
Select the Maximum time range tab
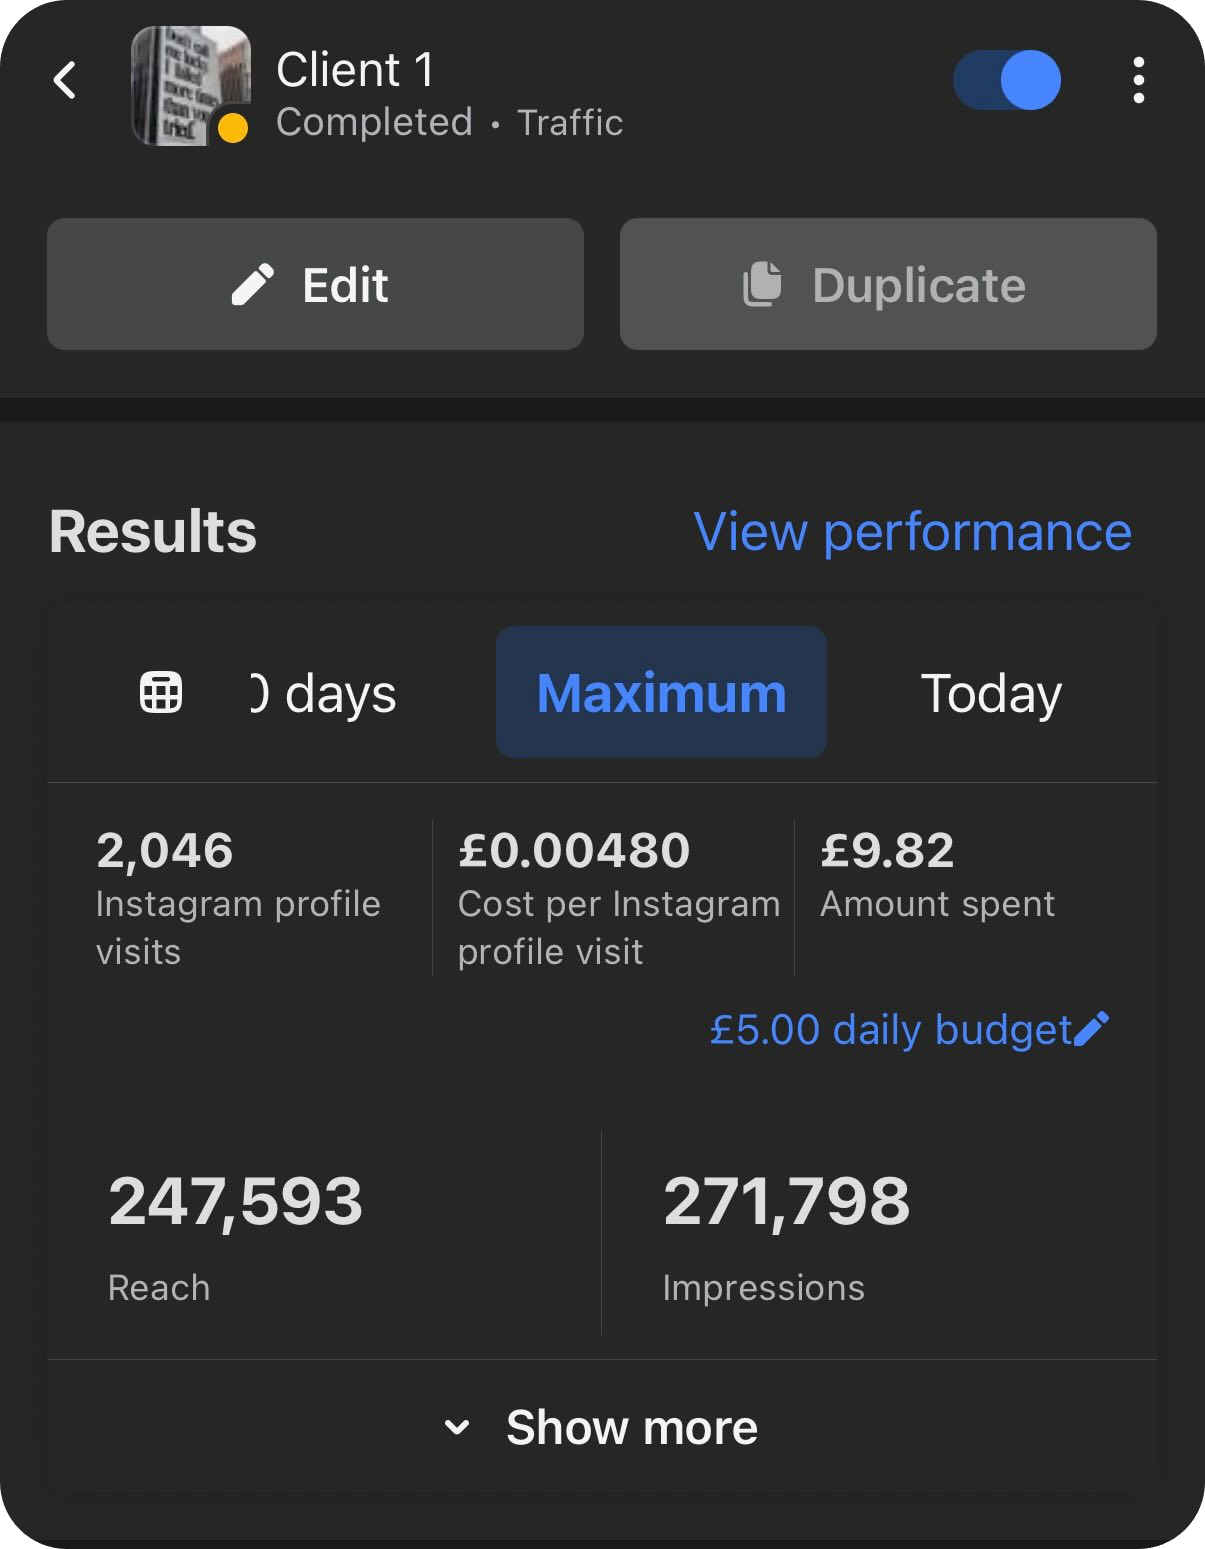(661, 692)
